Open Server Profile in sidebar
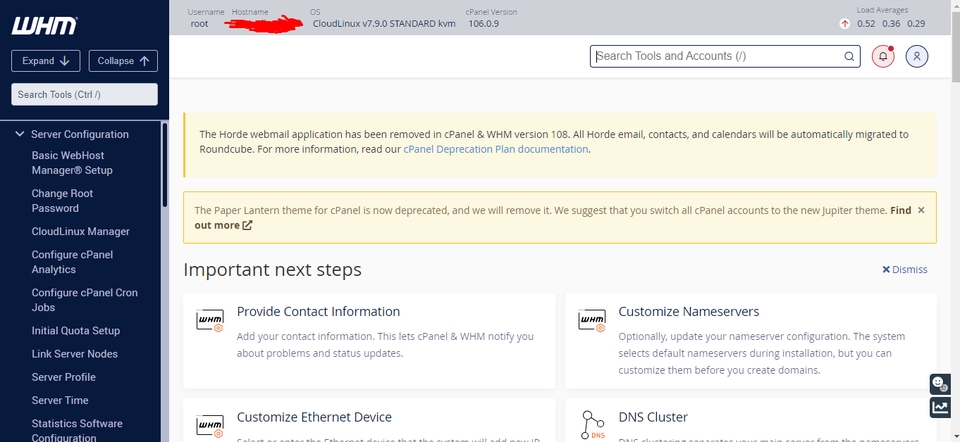Viewport: 960px width, 442px height. coord(64,377)
